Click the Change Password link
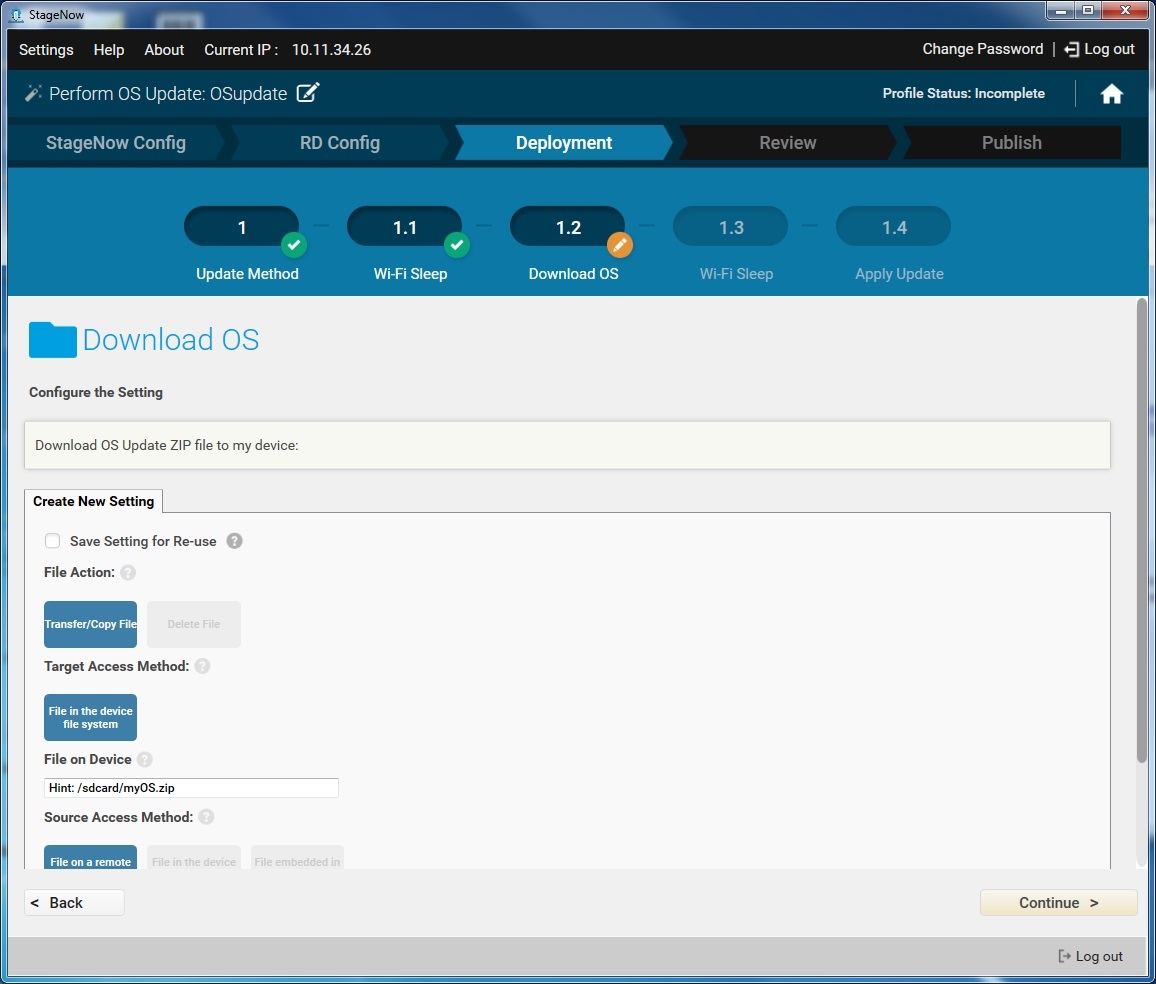This screenshot has width=1156, height=984. tap(982, 49)
